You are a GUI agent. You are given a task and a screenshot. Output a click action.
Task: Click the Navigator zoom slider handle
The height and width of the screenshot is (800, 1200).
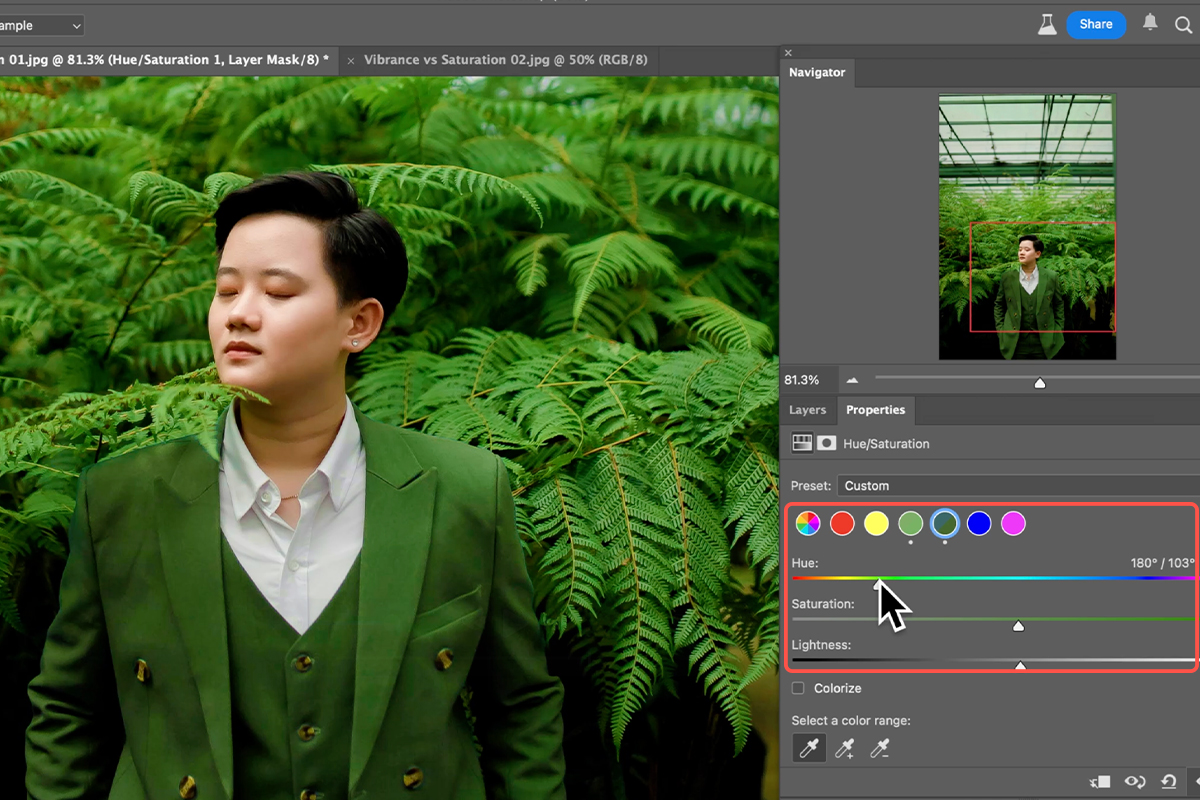point(1040,383)
